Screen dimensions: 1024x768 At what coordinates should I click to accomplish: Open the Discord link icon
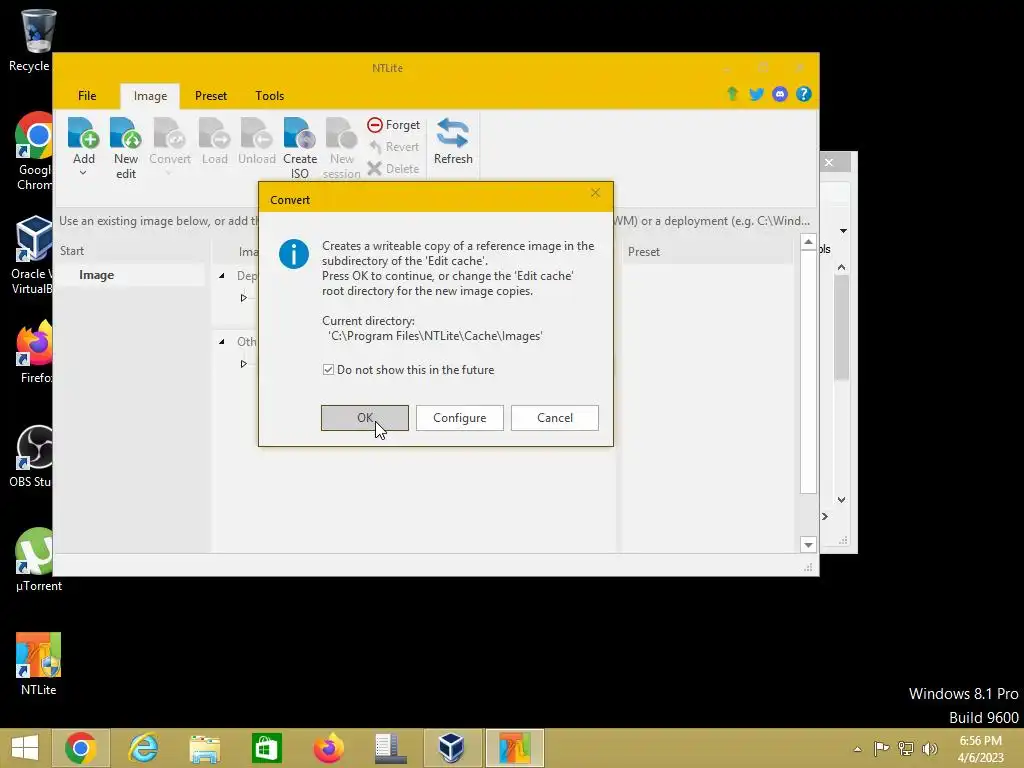(780, 94)
